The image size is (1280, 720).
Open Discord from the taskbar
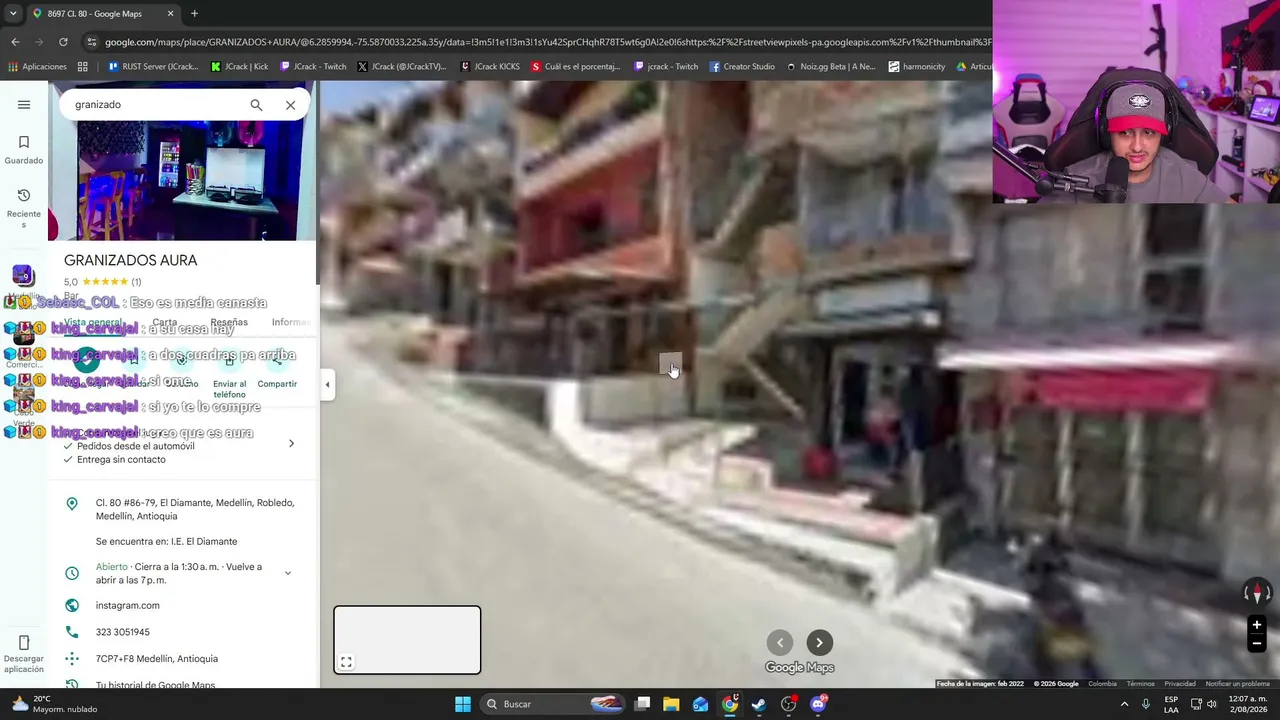click(x=818, y=704)
